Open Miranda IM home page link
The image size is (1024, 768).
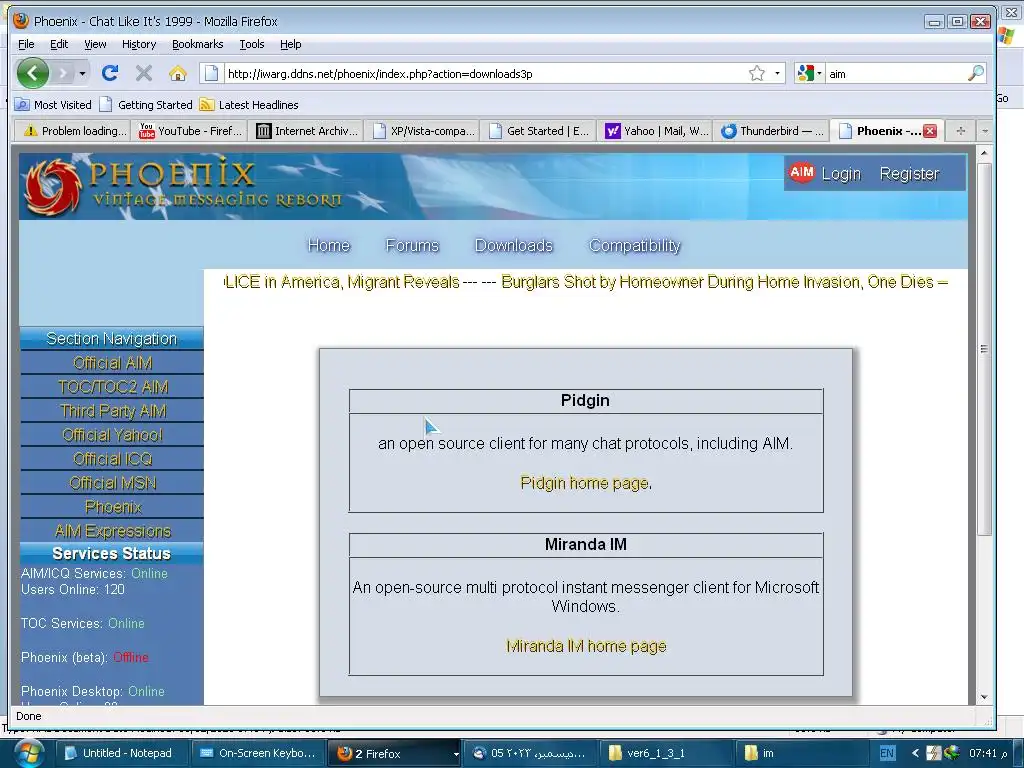coord(586,646)
